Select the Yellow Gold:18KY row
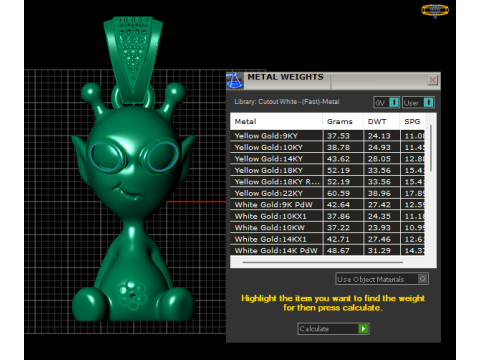Image resolution: width=480 pixels, height=360 pixels. point(327,170)
